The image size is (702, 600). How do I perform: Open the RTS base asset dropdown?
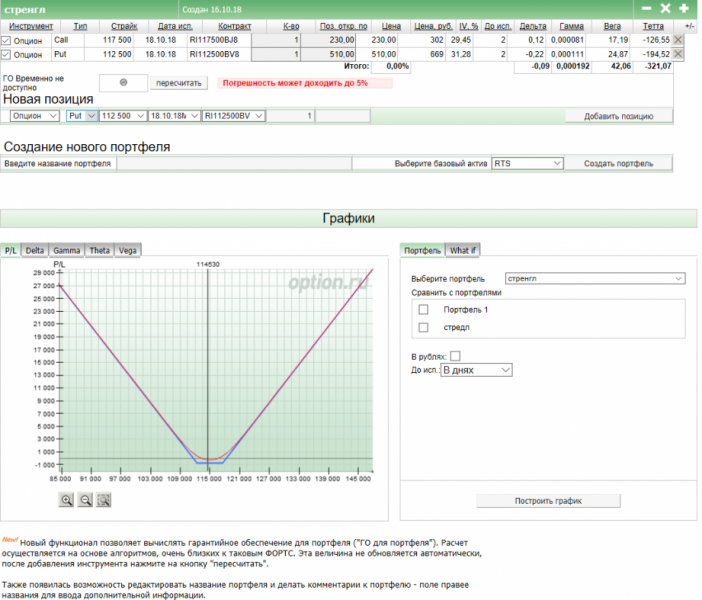coord(527,163)
